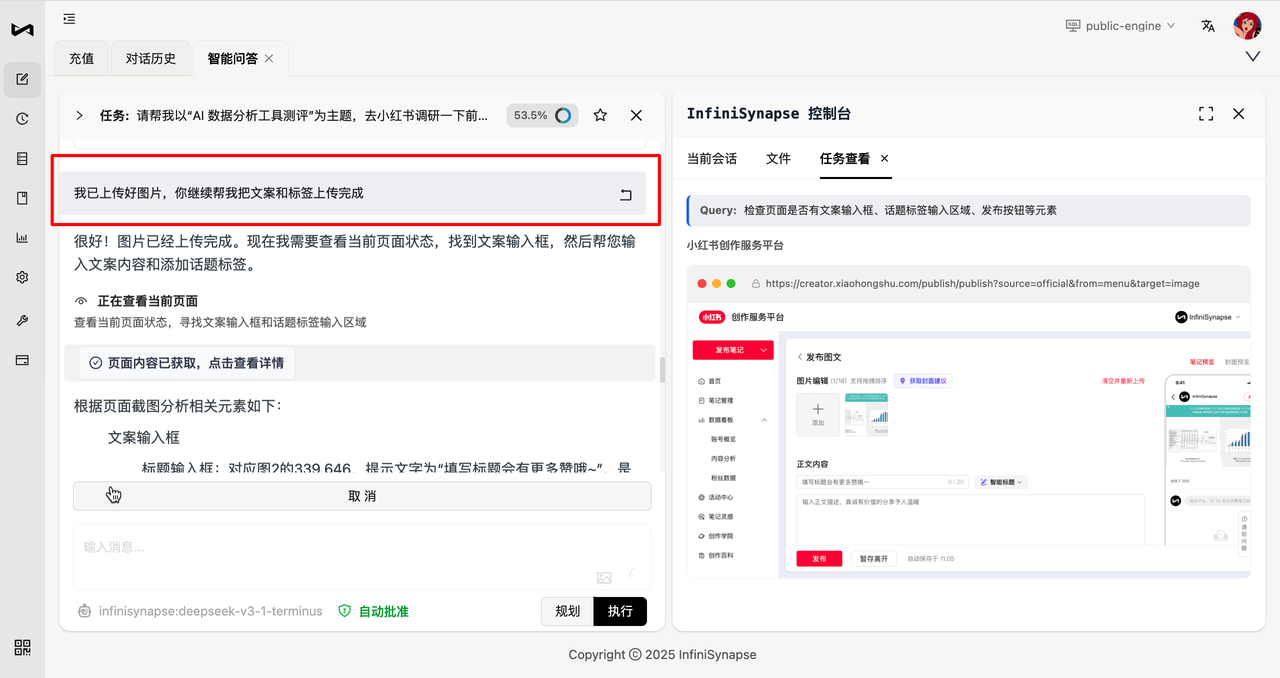Open the database list sidebar icon
The height and width of the screenshot is (678, 1280).
coord(22,159)
